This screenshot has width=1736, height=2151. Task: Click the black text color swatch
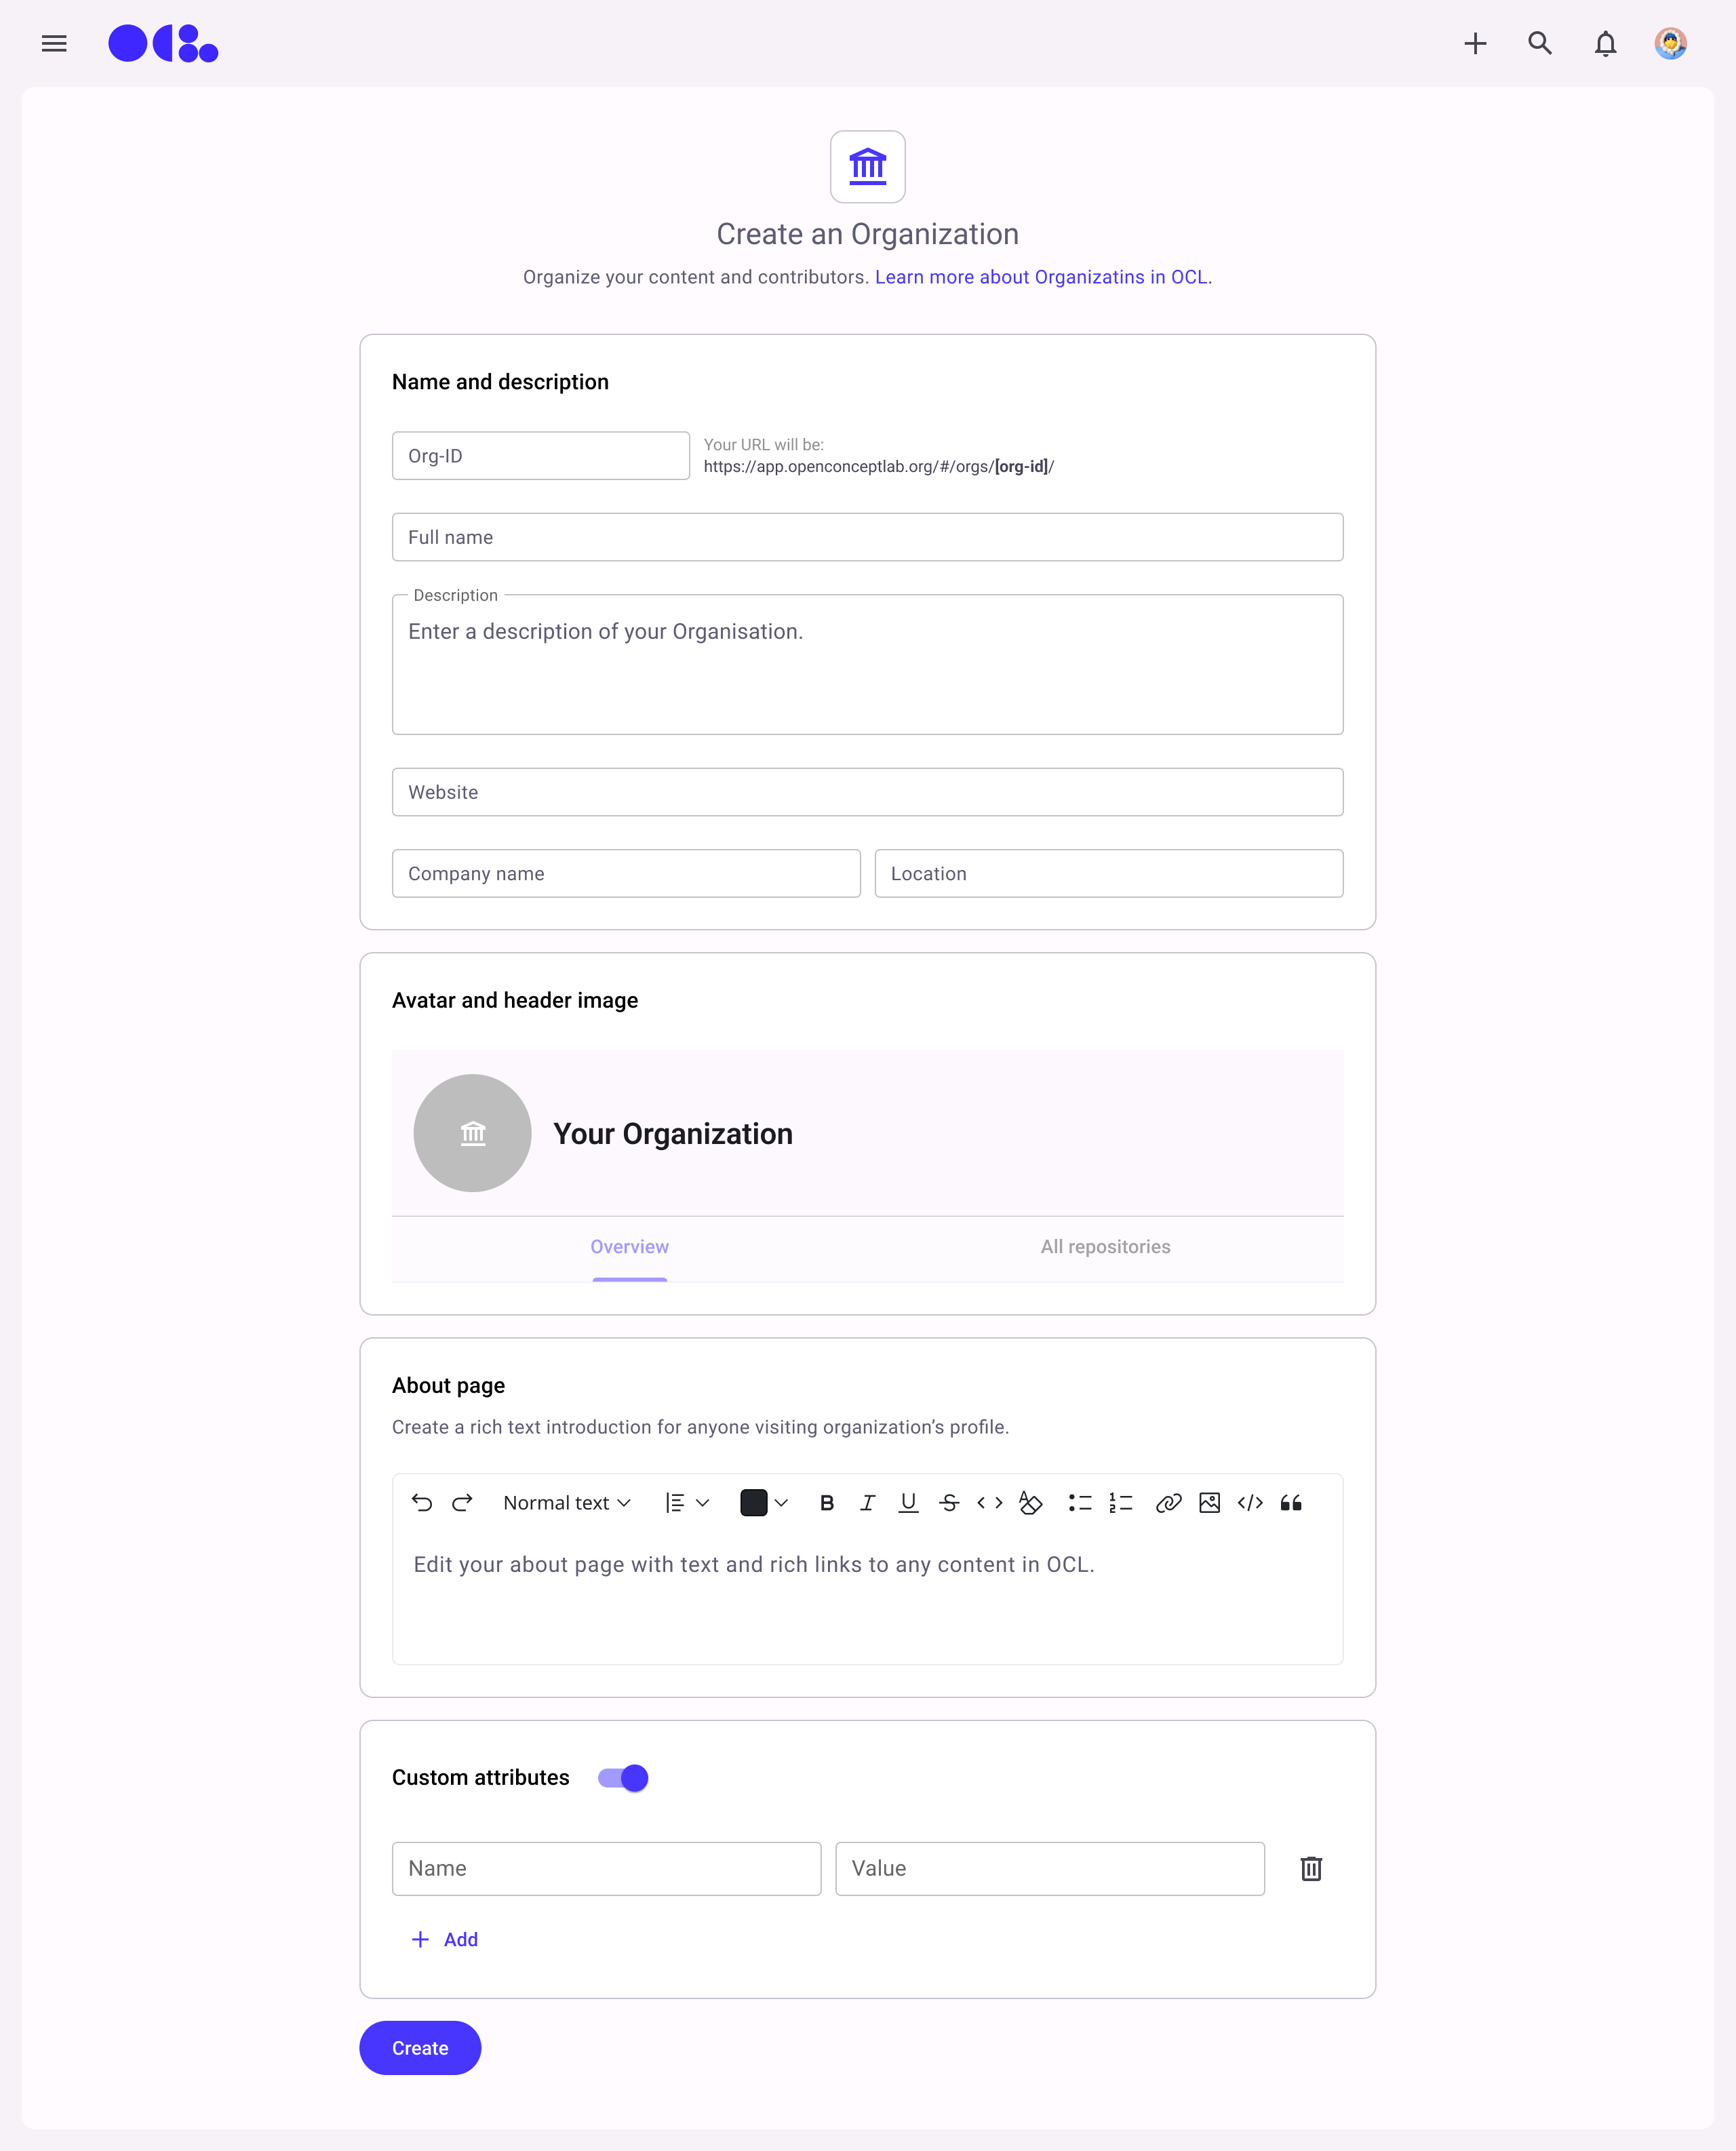753,1503
